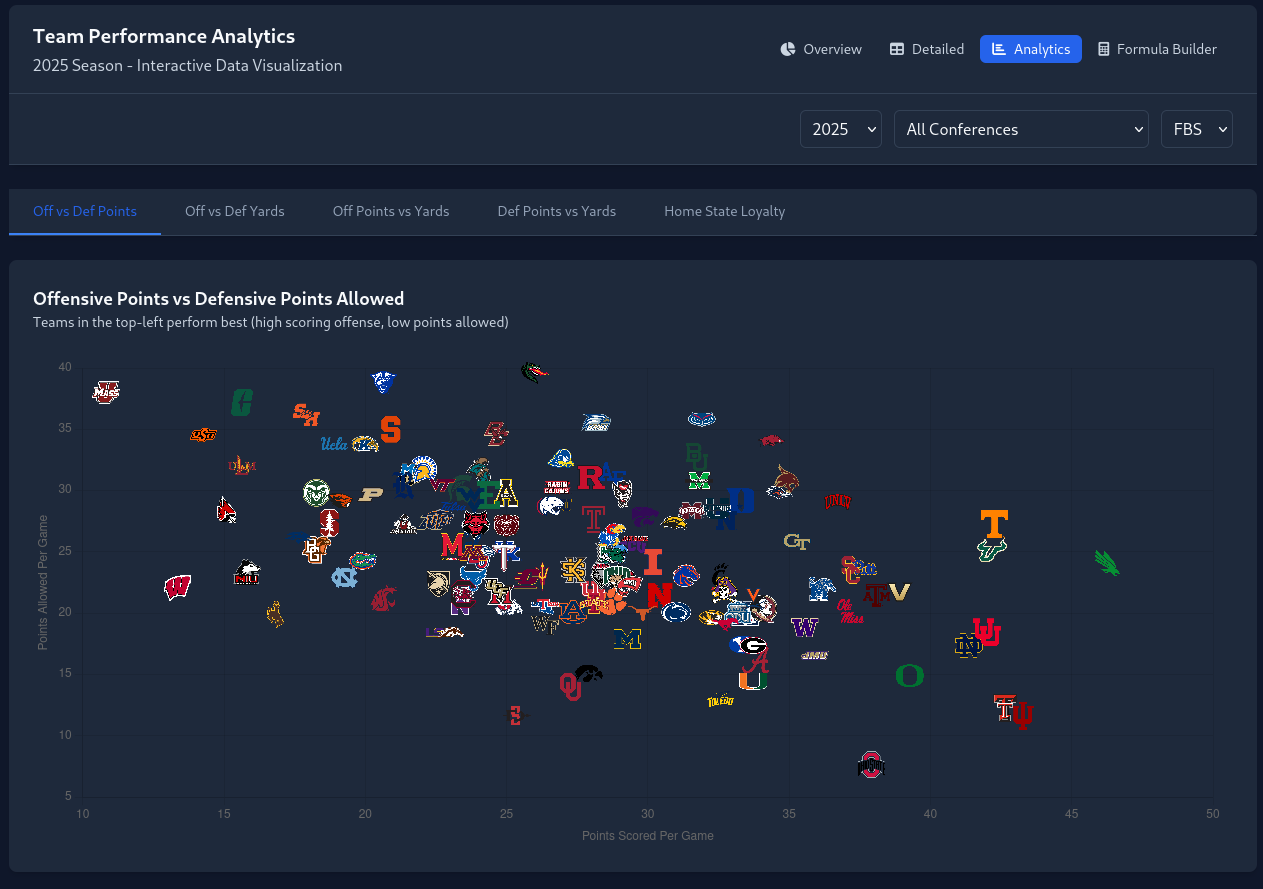Select the green Oregon O logo
Screen dimensions: 1263x889
909,676
